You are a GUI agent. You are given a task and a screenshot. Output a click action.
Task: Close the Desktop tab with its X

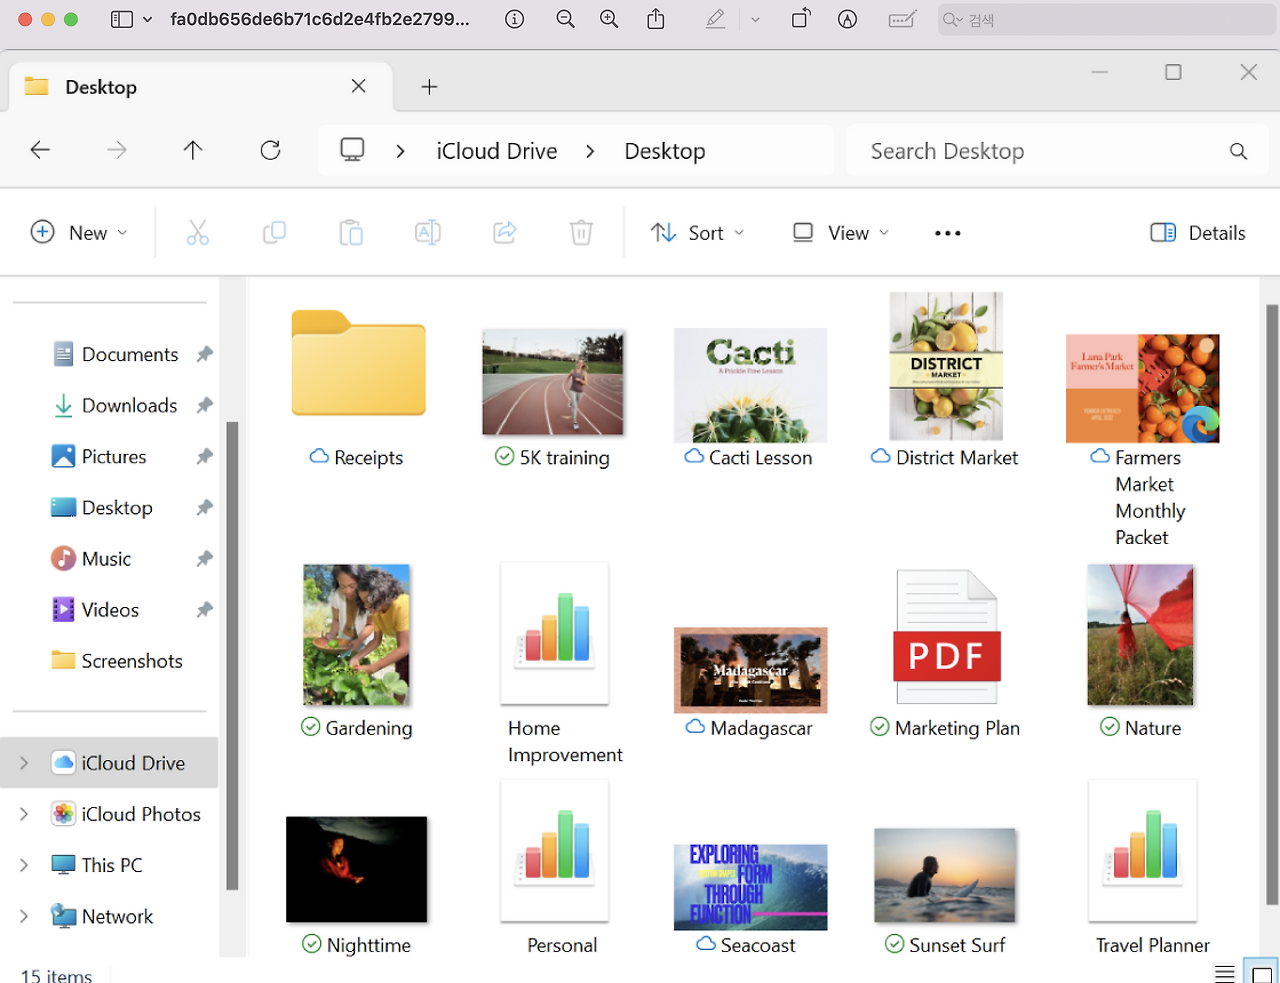coord(358,86)
